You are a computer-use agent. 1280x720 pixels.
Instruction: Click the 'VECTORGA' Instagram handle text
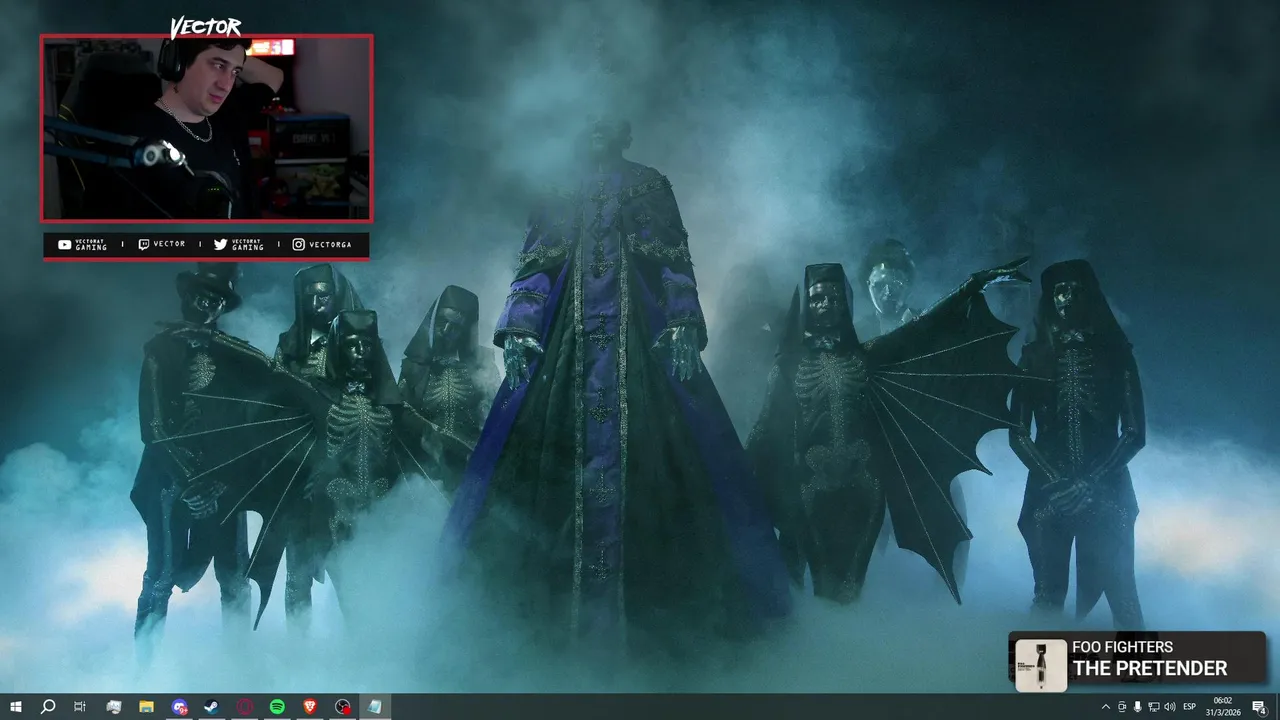tap(330, 245)
